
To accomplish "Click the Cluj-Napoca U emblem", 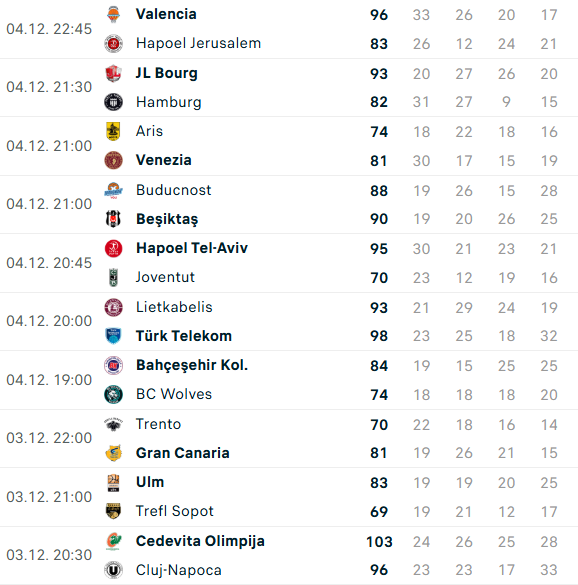I will 113,570.
